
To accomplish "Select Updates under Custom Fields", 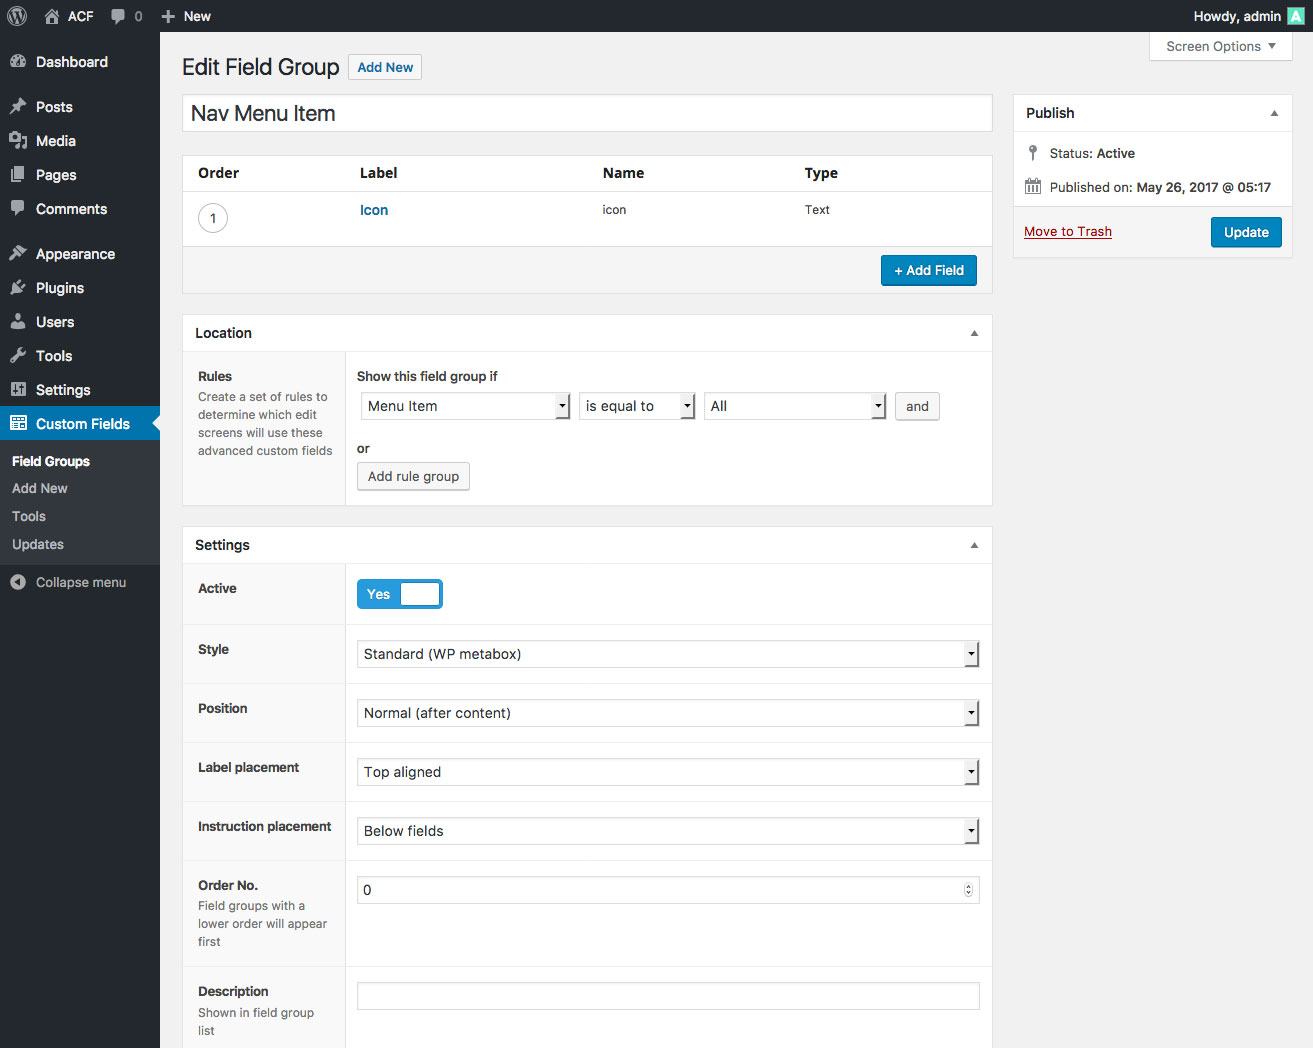I will point(37,544).
